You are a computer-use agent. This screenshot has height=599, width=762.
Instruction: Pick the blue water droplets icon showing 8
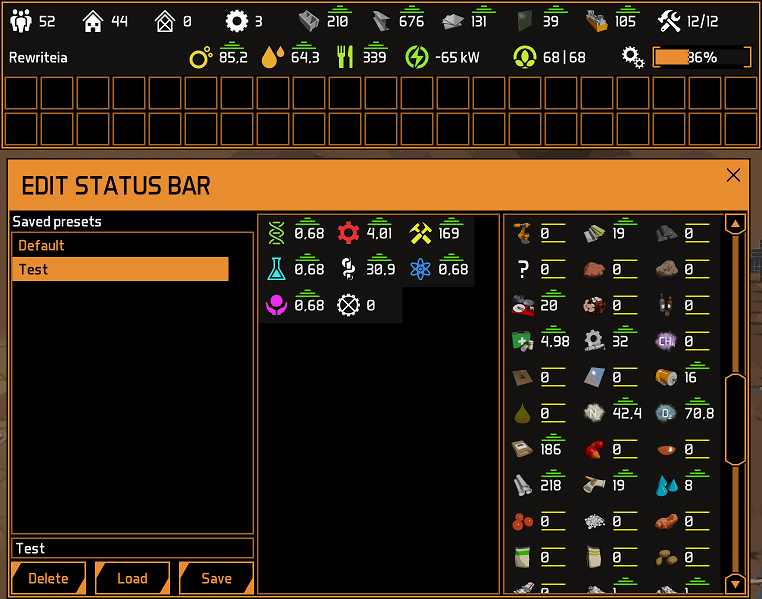click(x=666, y=485)
